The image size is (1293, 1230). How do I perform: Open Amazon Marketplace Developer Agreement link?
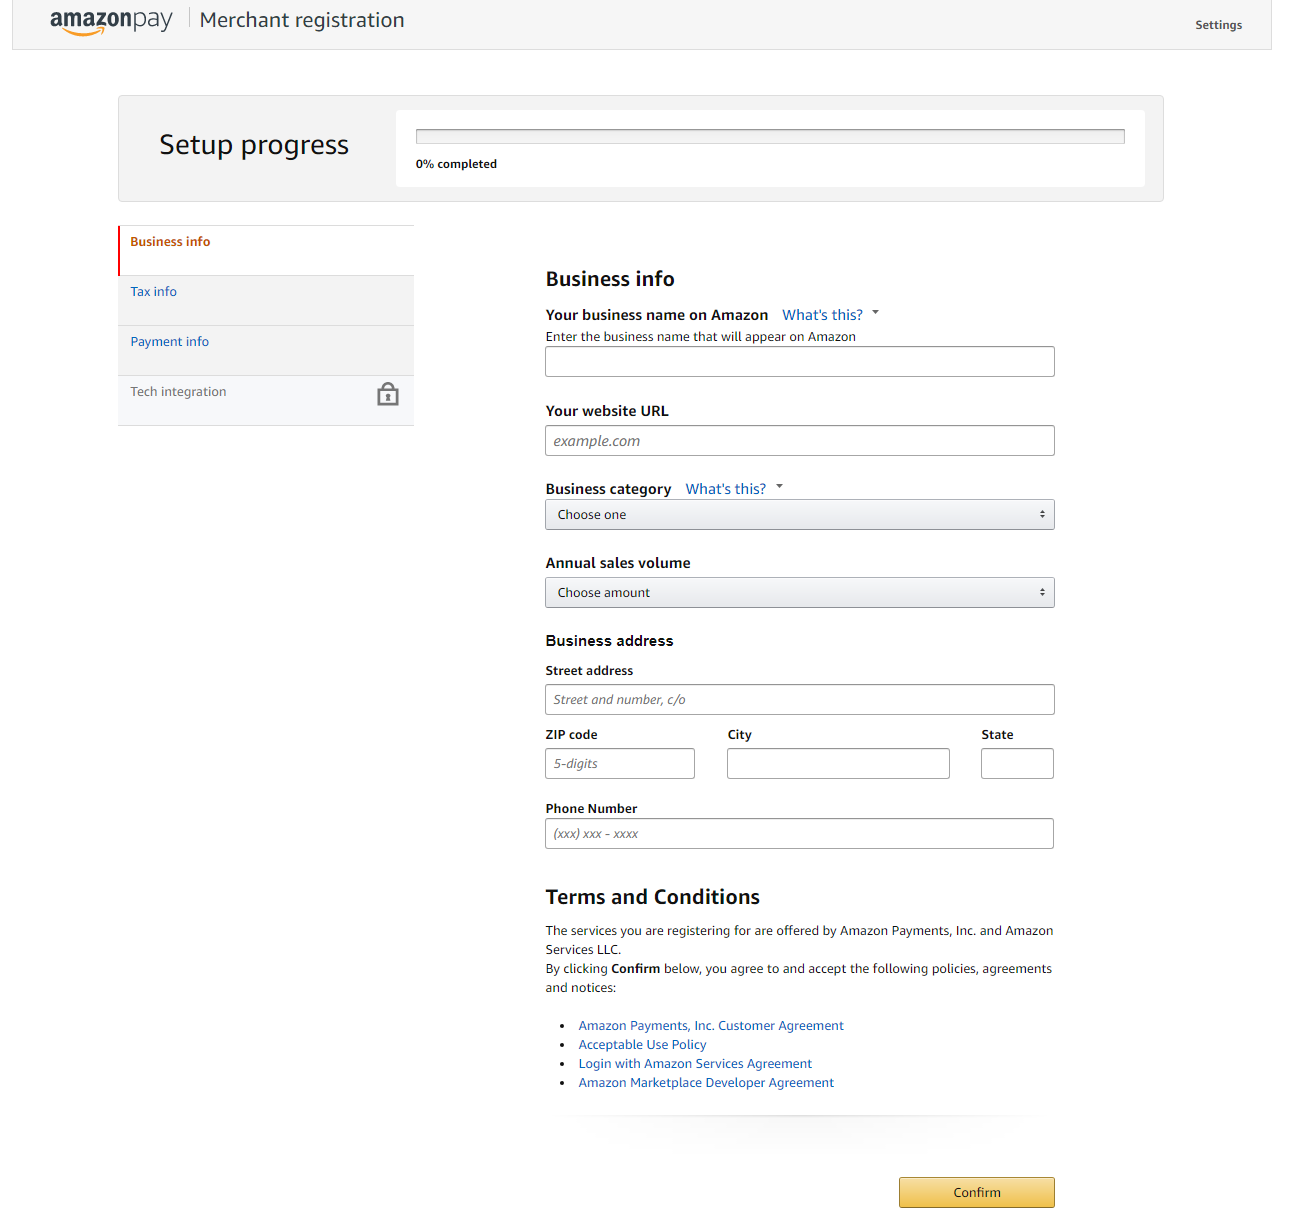coord(706,1083)
